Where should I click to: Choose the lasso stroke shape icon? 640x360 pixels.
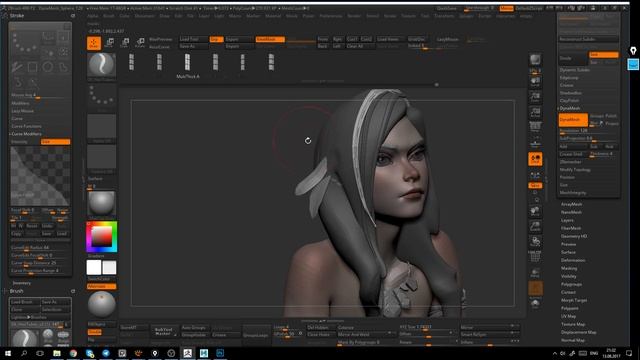tap(63, 67)
